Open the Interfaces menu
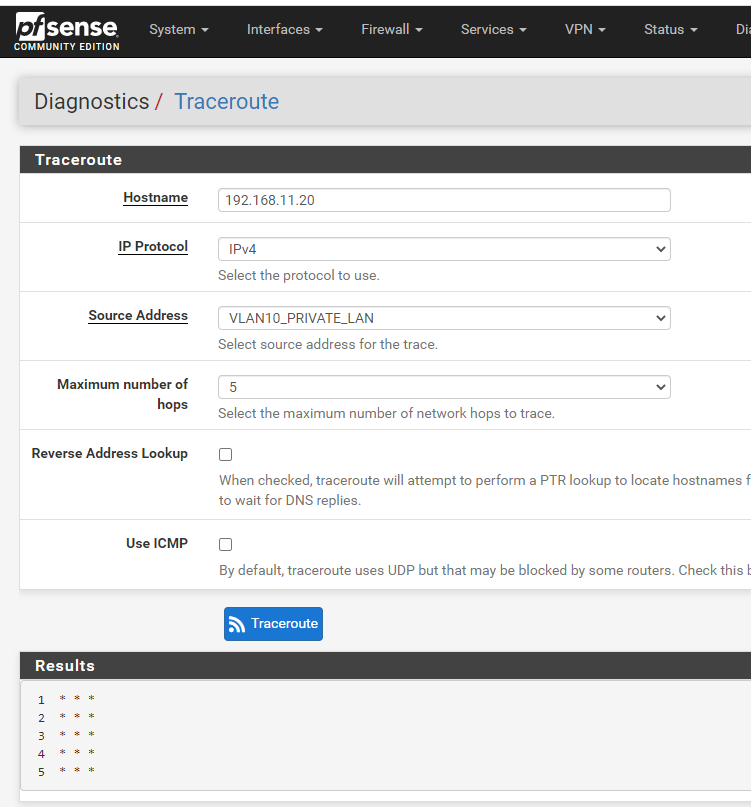 click(x=285, y=29)
